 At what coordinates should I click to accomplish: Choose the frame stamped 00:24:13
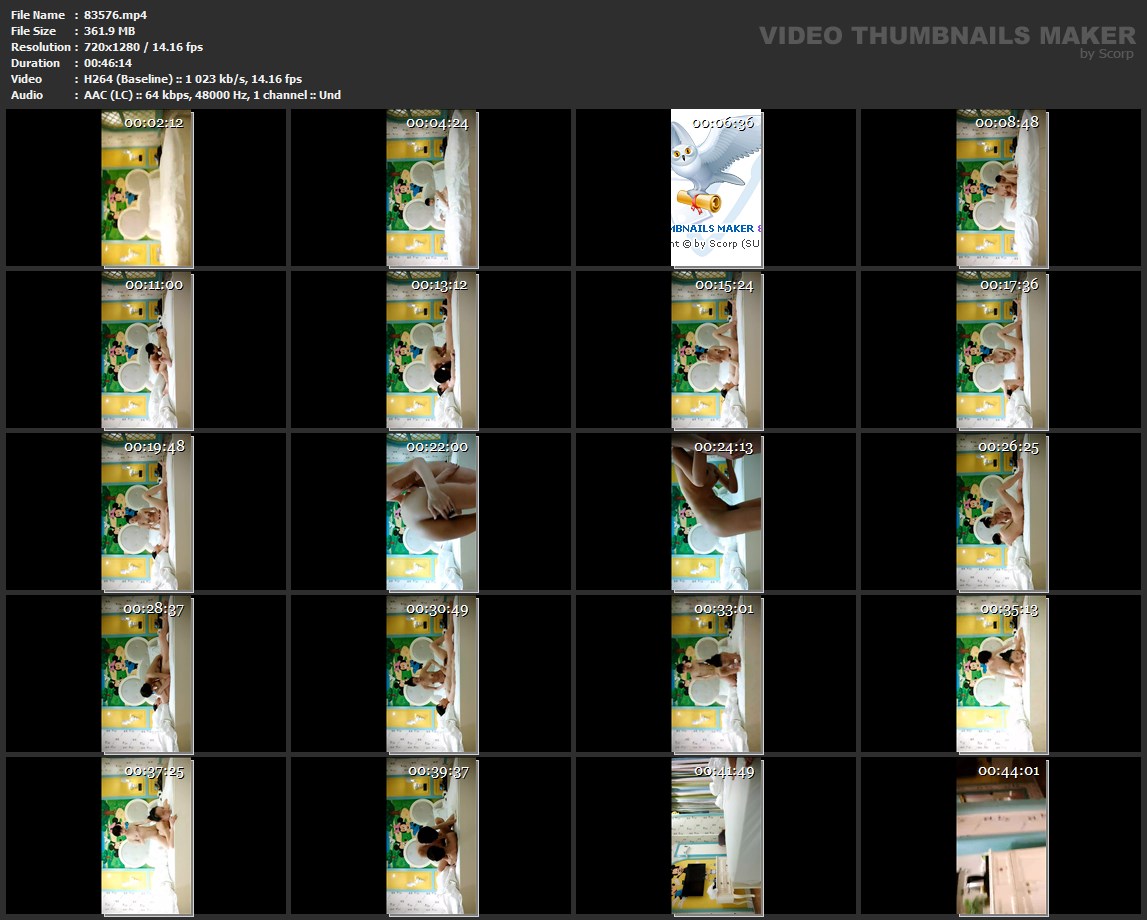point(716,512)
